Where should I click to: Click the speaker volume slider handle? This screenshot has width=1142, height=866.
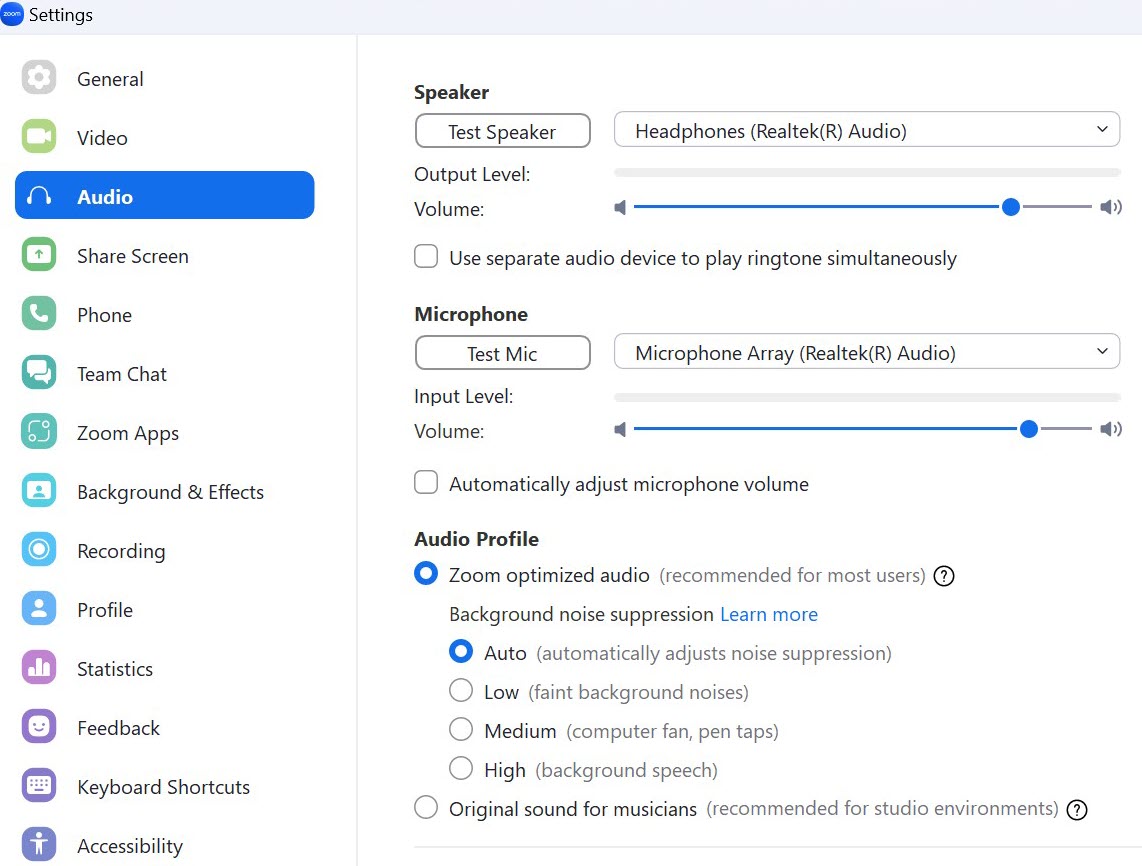point(1010,207)
